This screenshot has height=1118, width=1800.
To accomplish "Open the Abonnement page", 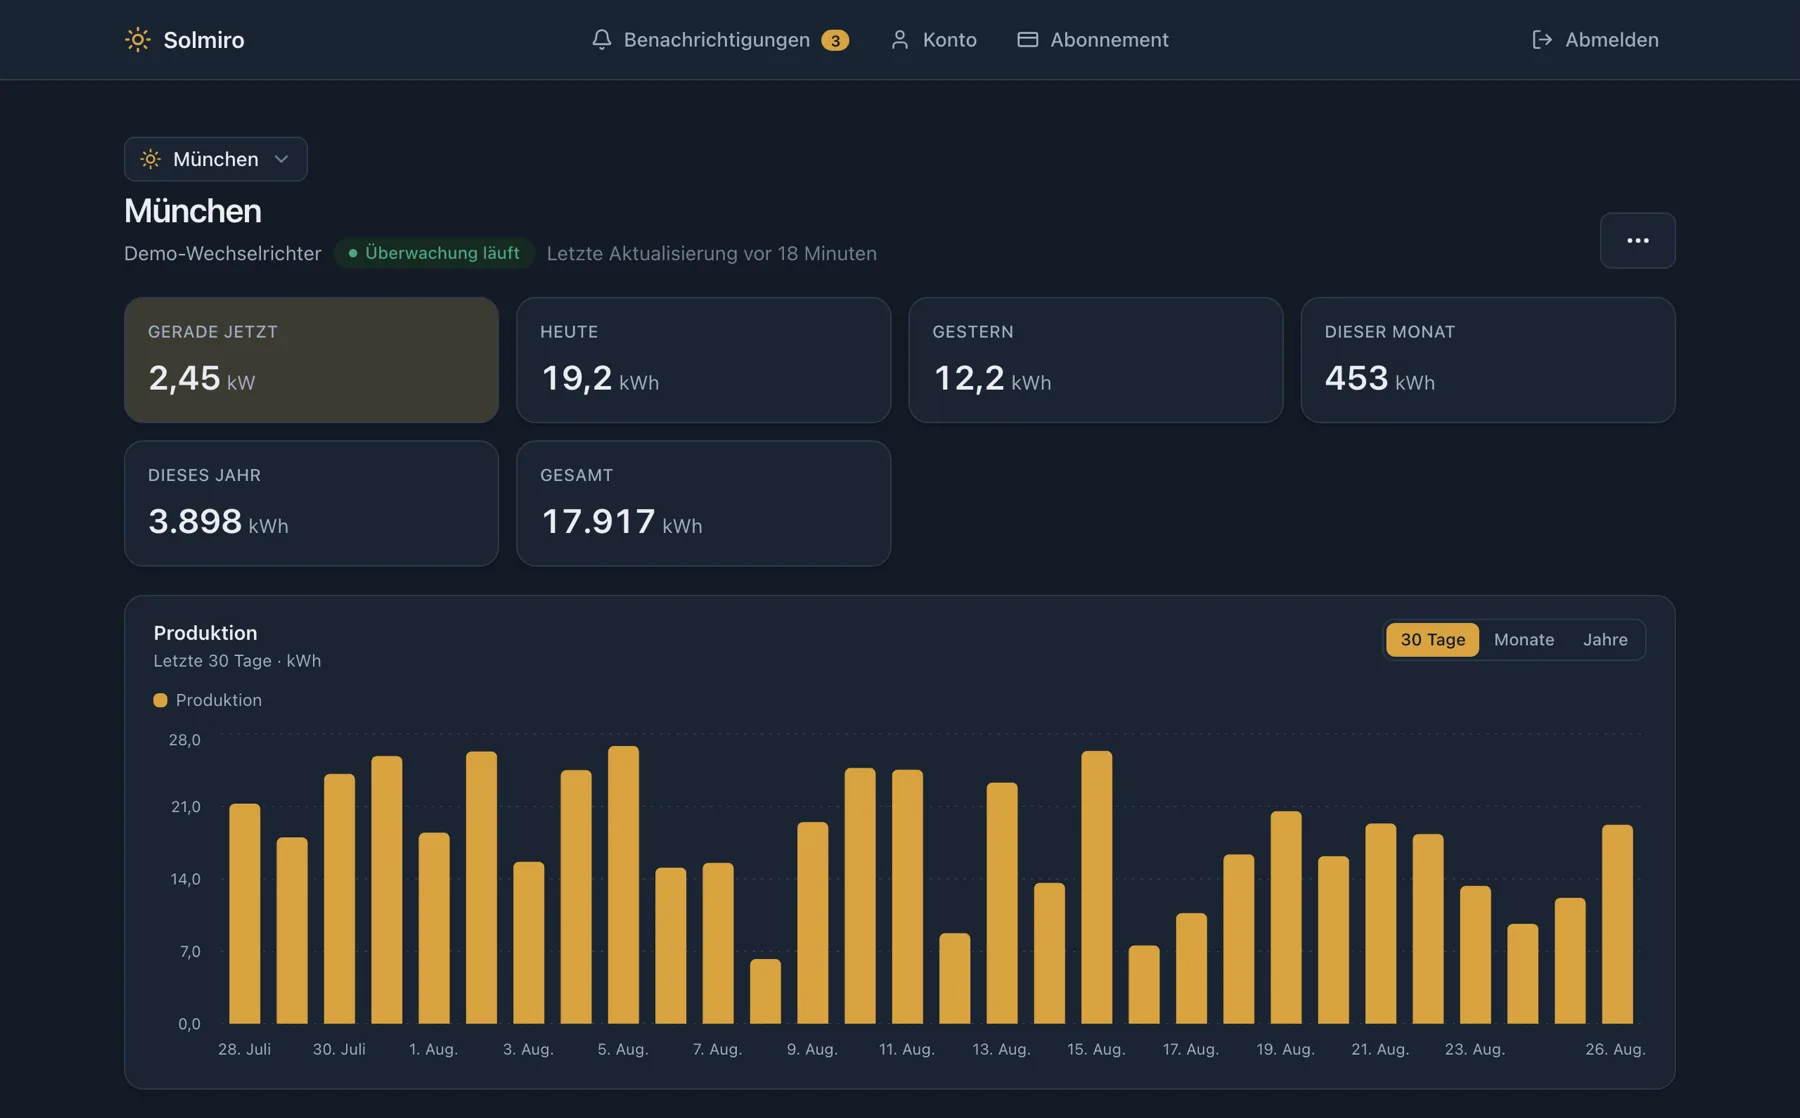I will [x=1092, y=40].
